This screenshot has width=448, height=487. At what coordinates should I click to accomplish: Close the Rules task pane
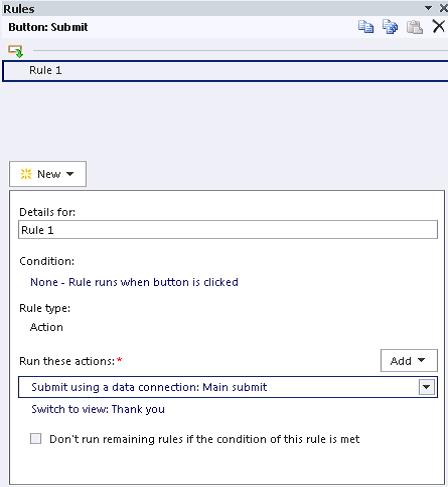click(444, 8)
